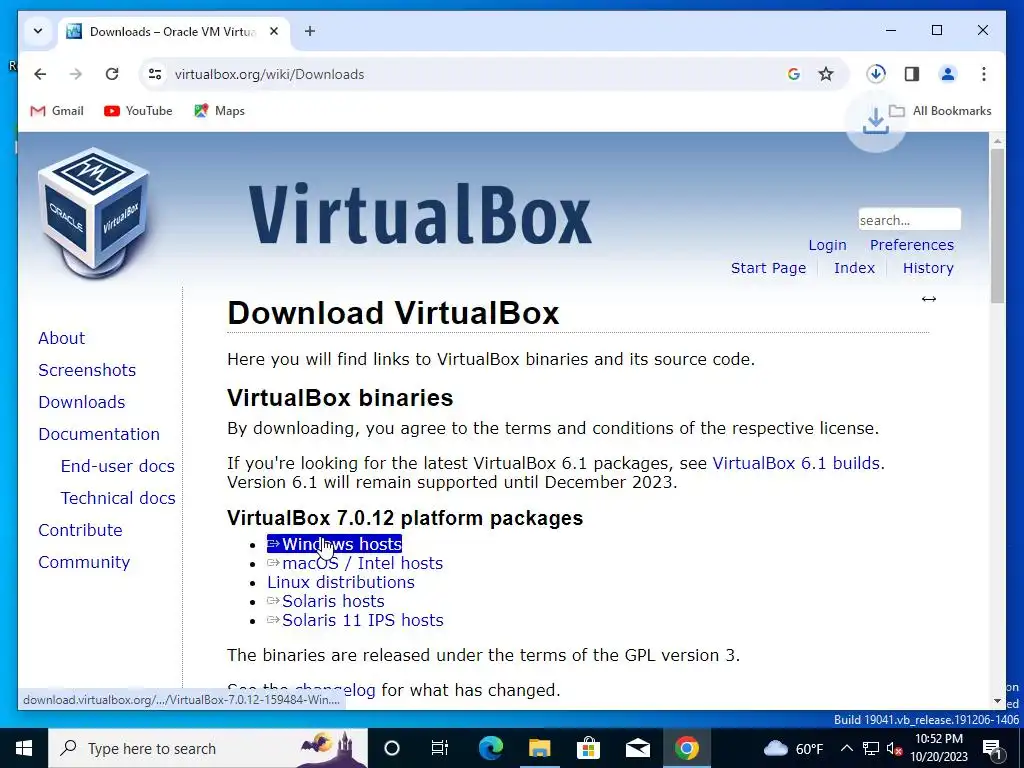Viewport: 1024px width, 768px height.
Task: Open Microsoft Store from taskbar
Action: tap(588, 748)
